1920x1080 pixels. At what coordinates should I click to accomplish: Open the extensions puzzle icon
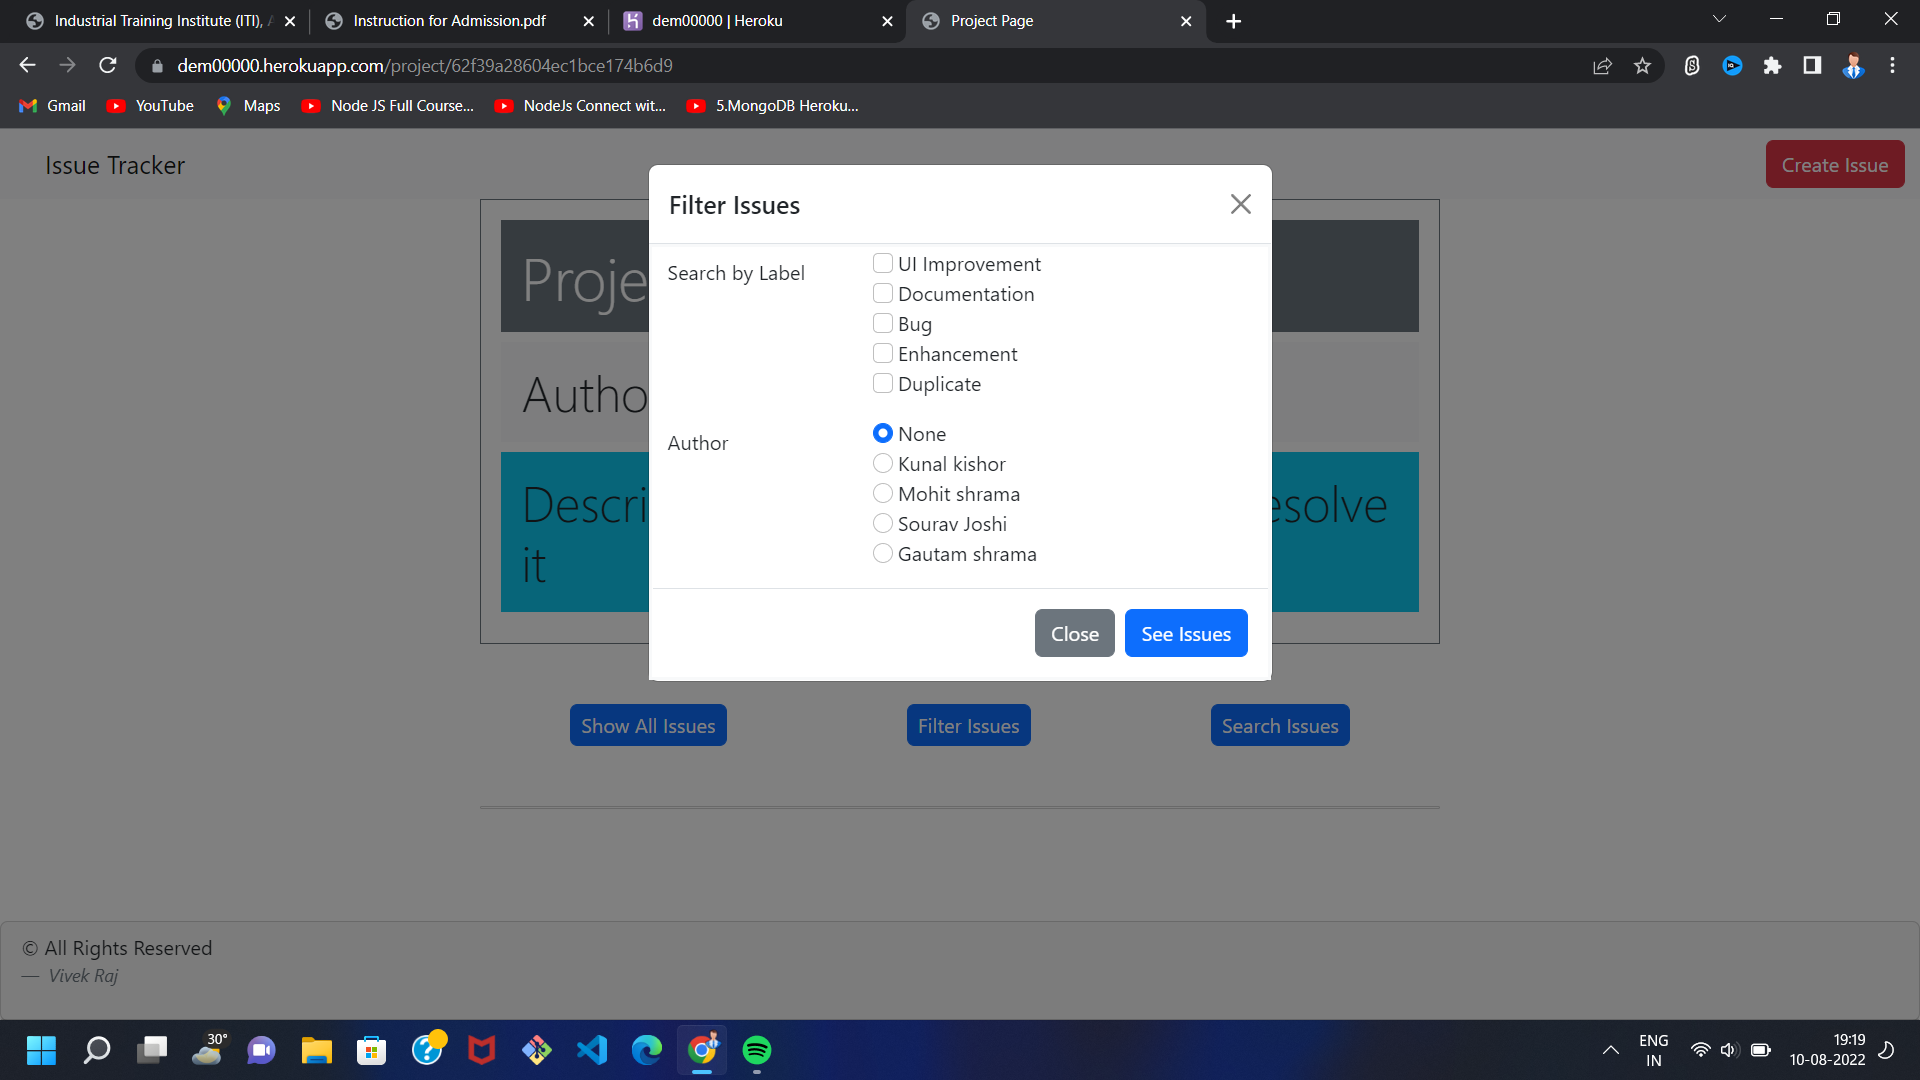(1773, 65)
